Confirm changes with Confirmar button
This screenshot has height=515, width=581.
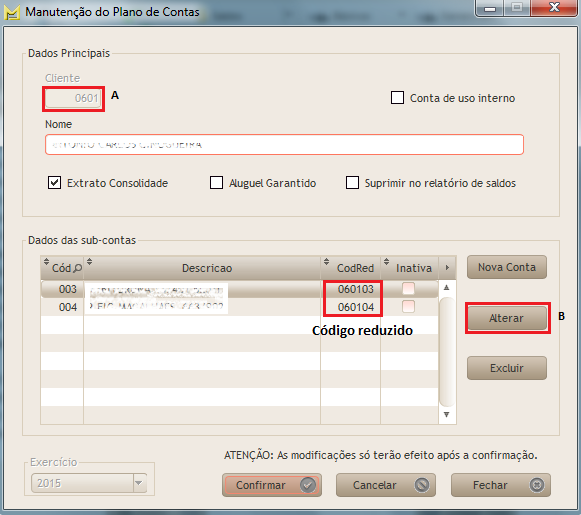(272, 485)
